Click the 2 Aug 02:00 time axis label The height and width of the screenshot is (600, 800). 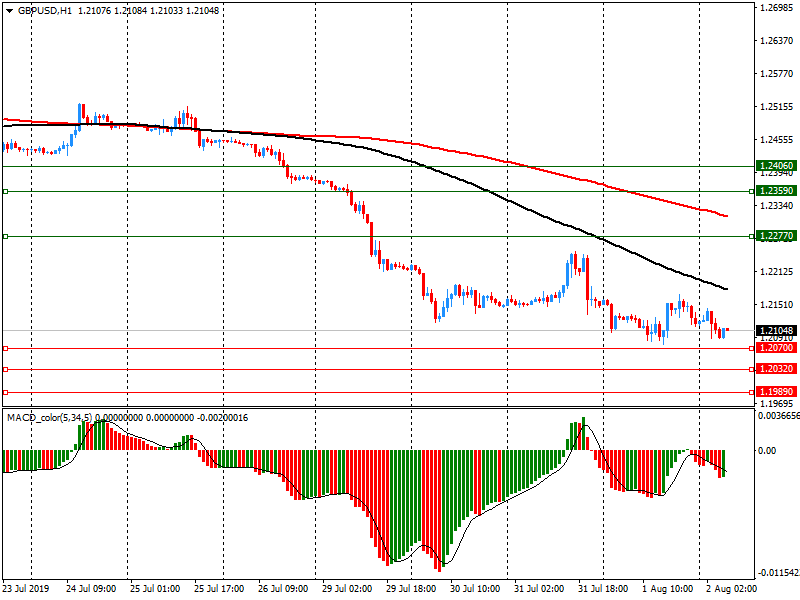pos(732,589)
